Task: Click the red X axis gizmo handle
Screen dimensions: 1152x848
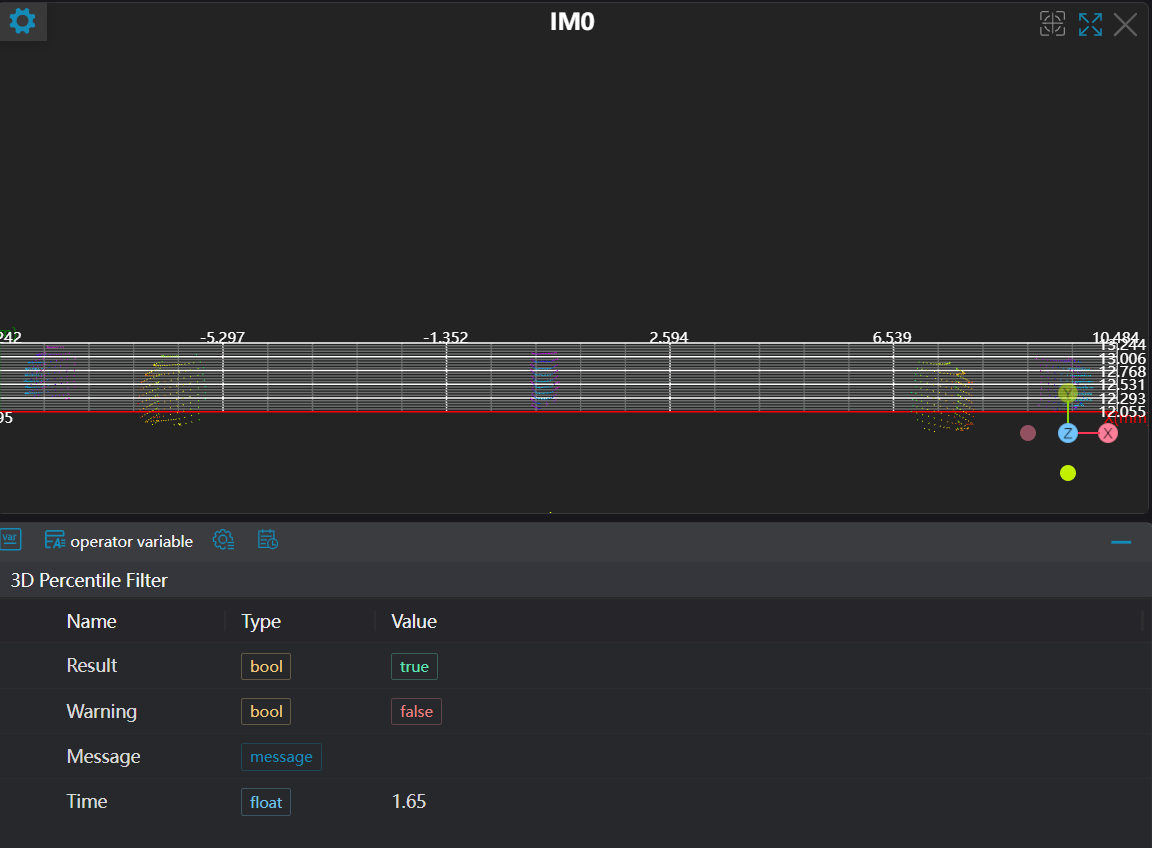Action: click(1108, 433)
